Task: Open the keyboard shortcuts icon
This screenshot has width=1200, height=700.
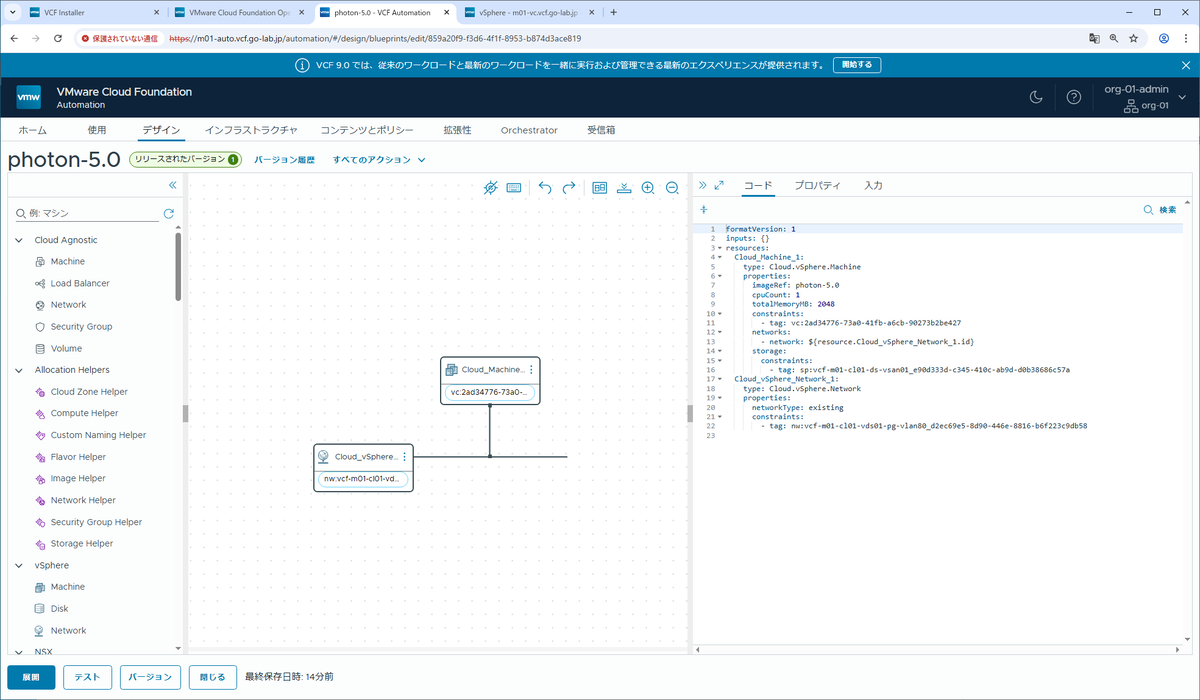Action: click(514, 187)
